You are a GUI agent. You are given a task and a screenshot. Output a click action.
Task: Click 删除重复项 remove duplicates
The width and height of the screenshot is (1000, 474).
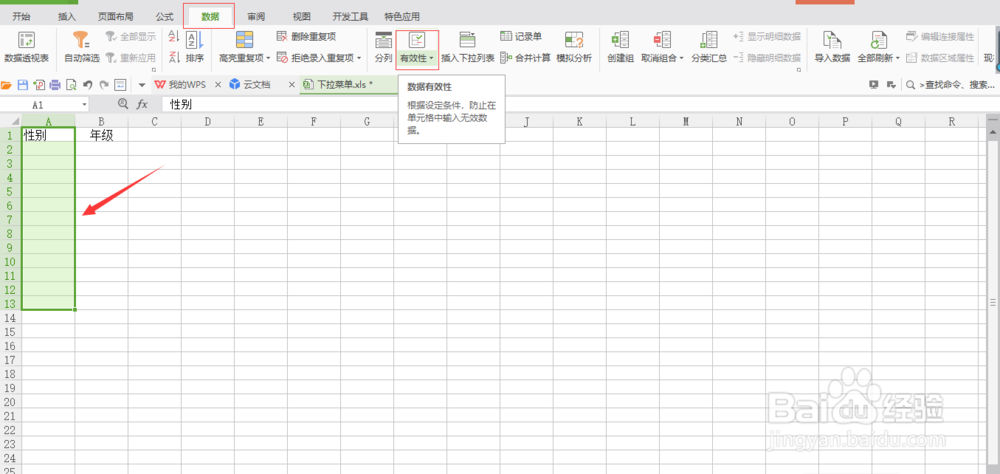click(x=306, y=37)
